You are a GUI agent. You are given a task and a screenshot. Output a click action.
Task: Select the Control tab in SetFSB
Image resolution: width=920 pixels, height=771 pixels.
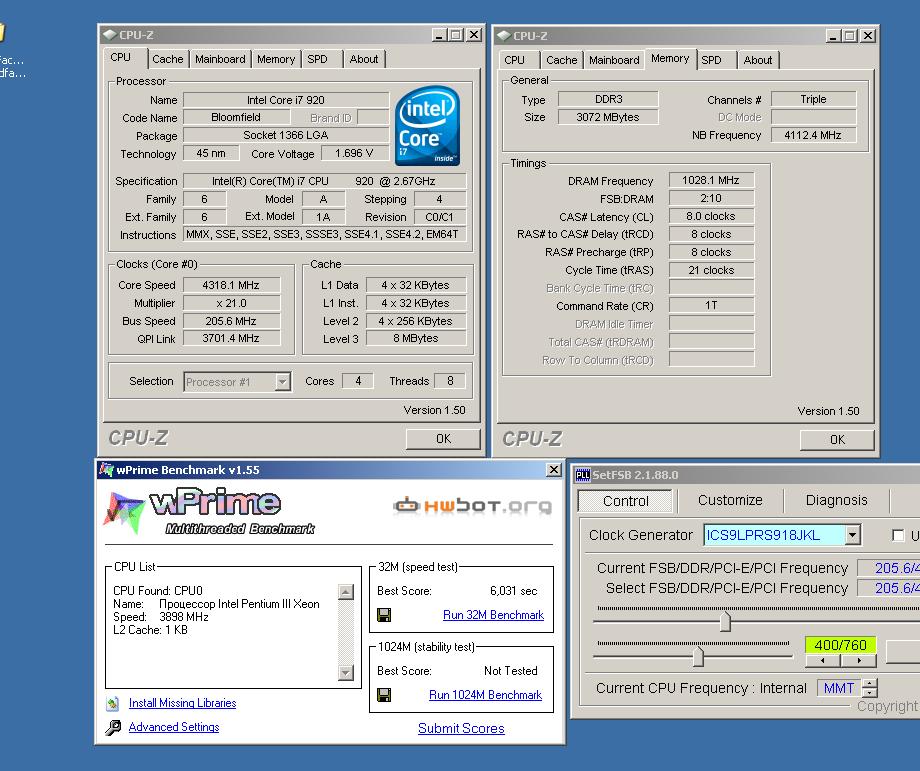click(x=625, y=501)
